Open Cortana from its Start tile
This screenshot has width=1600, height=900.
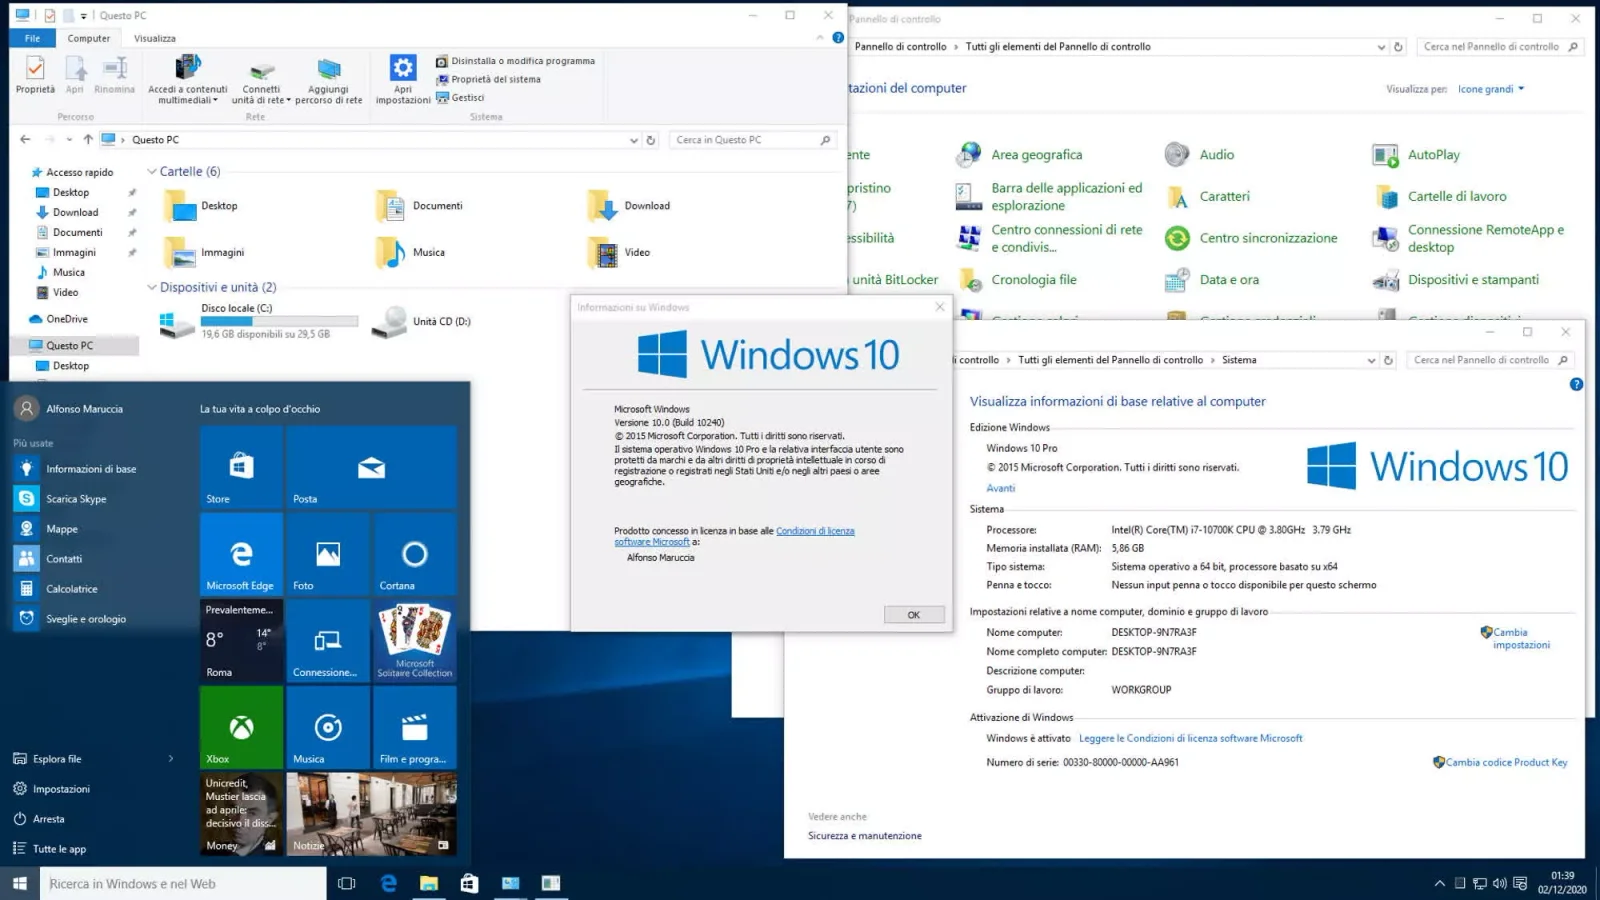(413, 555)
